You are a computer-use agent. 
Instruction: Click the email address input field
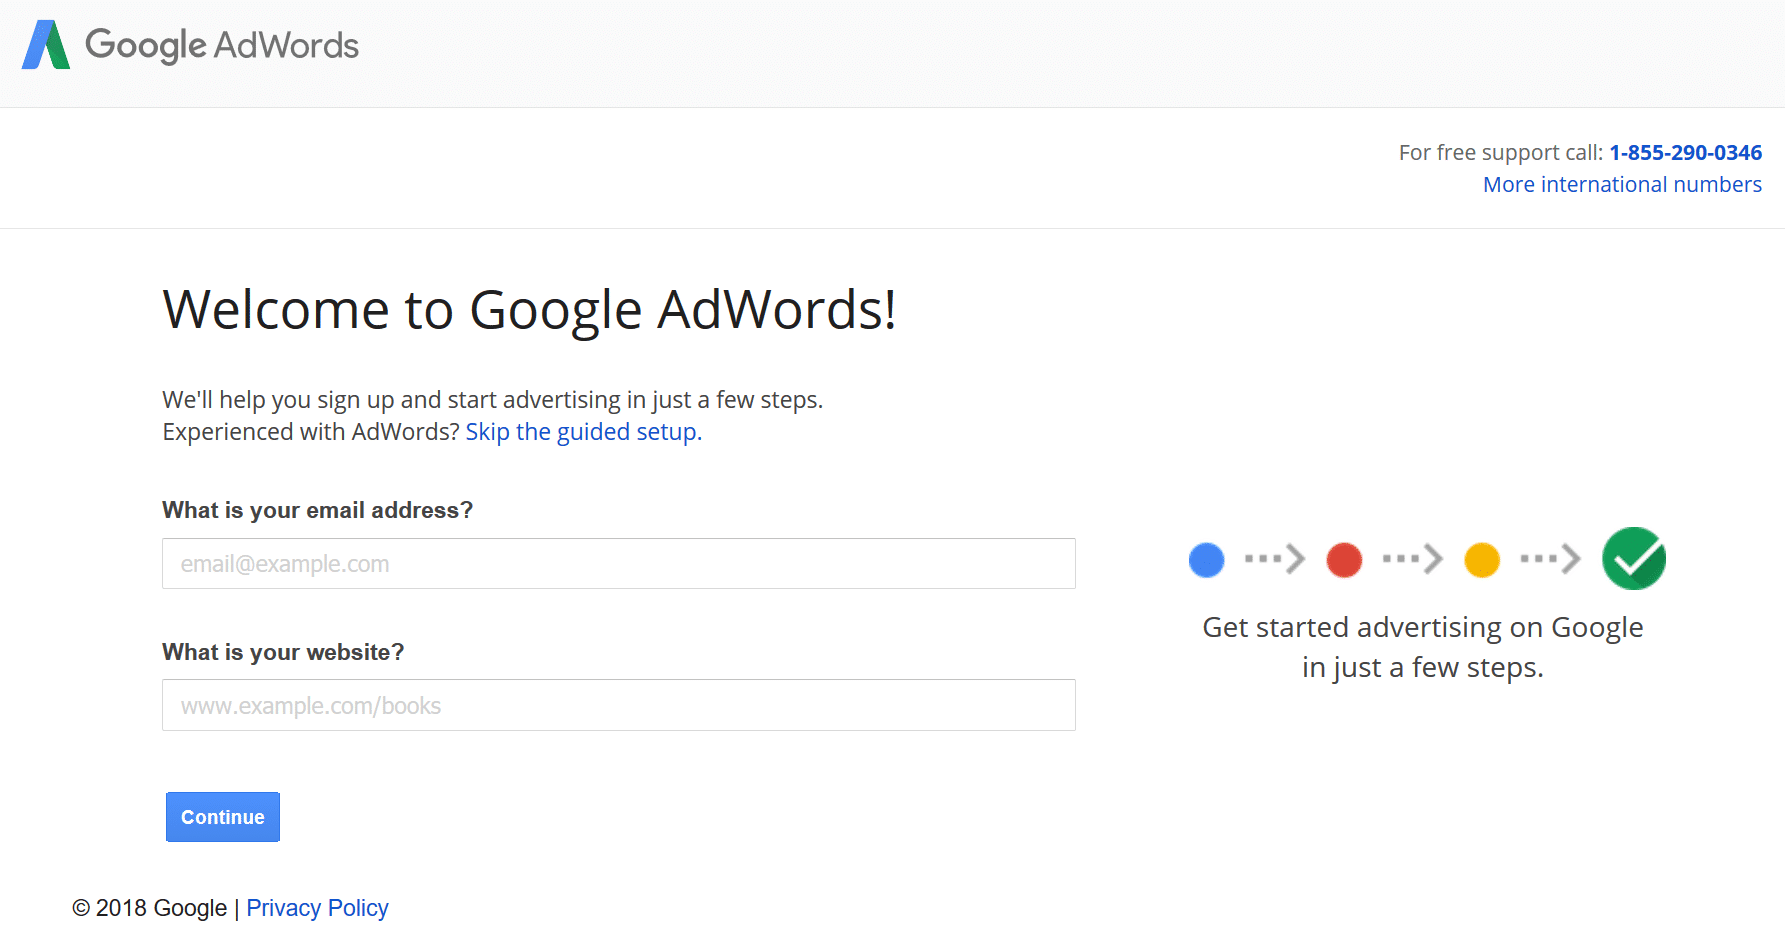click(x=618, y=563)
